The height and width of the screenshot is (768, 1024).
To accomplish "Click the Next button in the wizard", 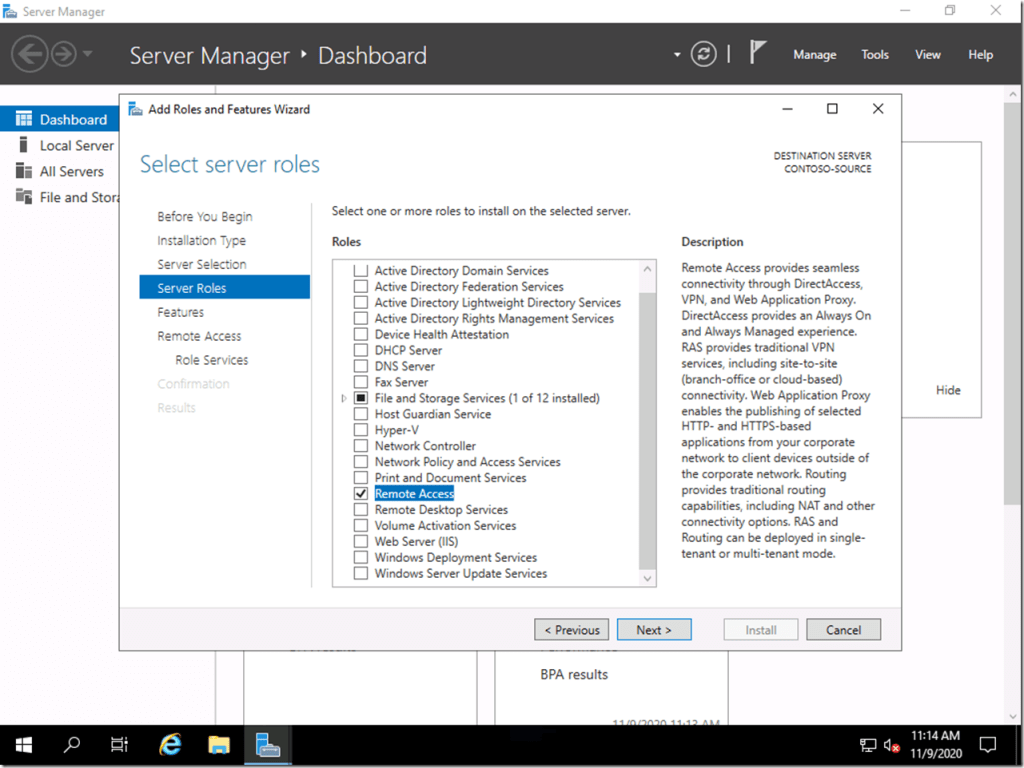I will 654,629.
